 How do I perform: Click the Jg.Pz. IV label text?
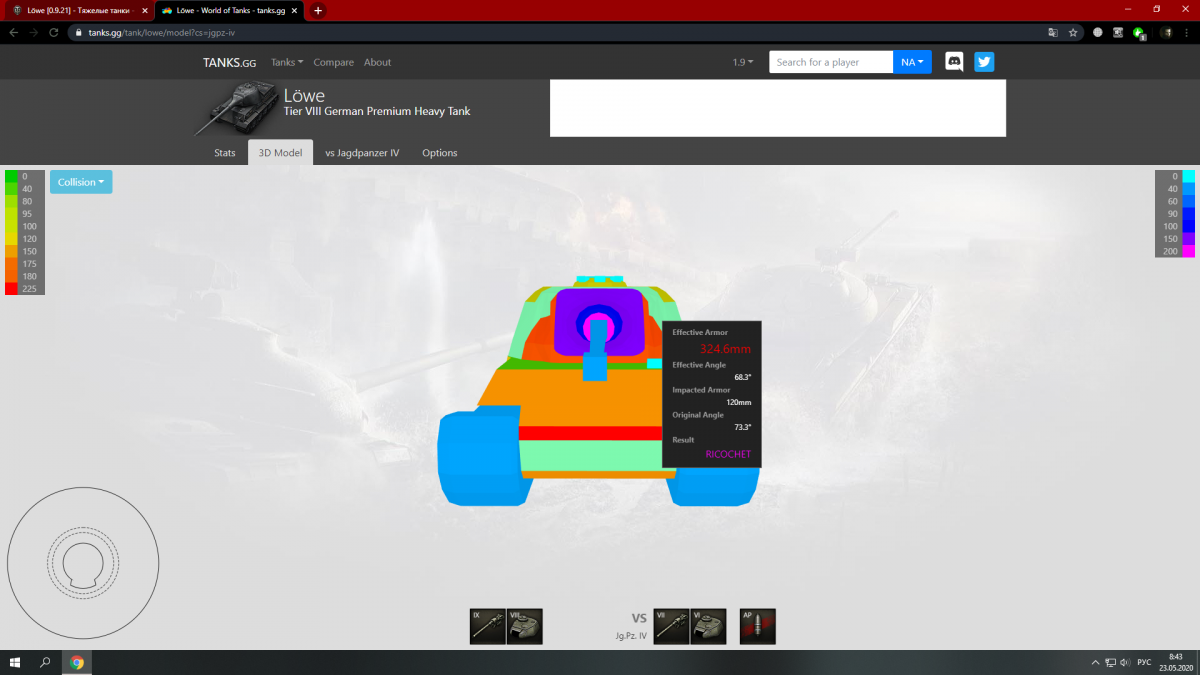632,635
